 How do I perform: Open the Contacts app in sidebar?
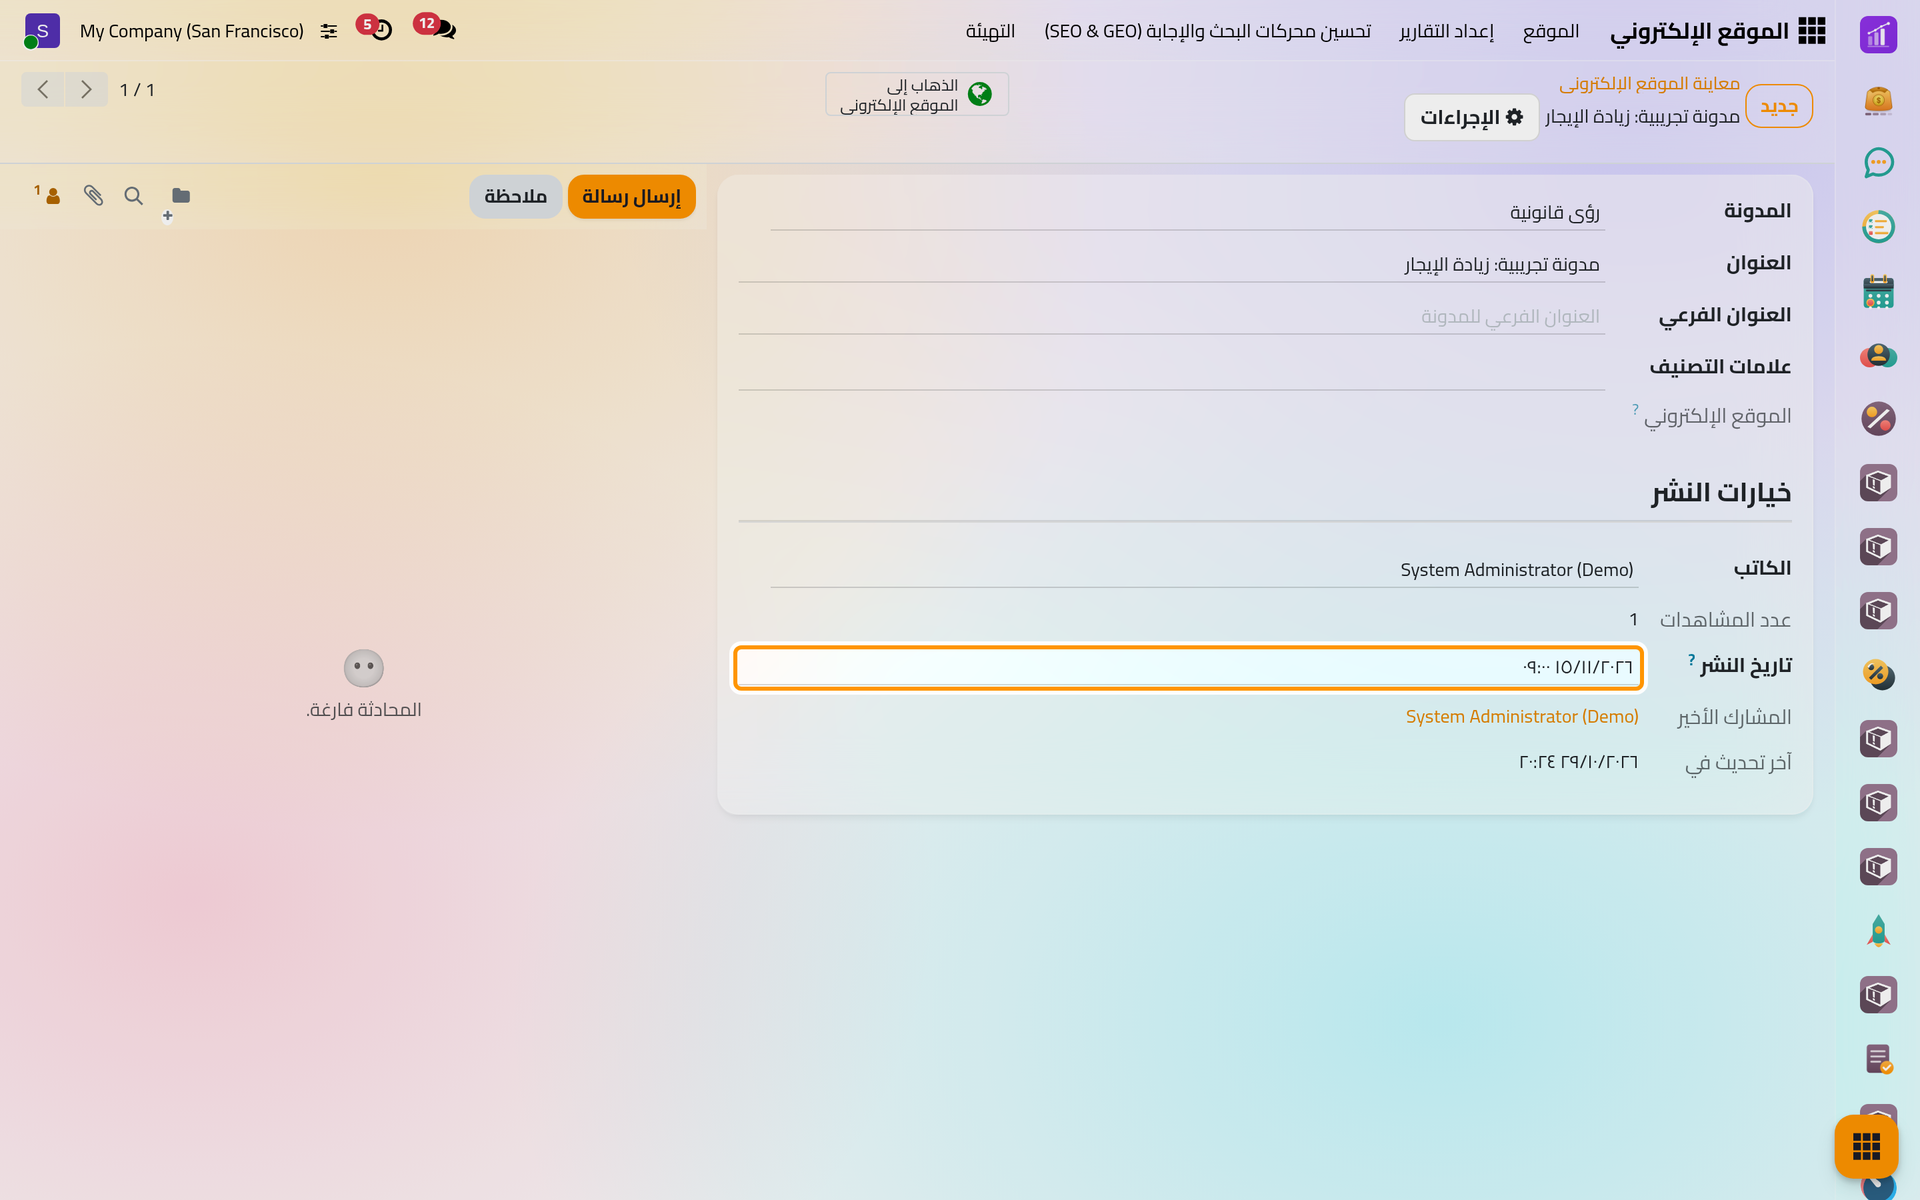click(x=1878, y=355)
